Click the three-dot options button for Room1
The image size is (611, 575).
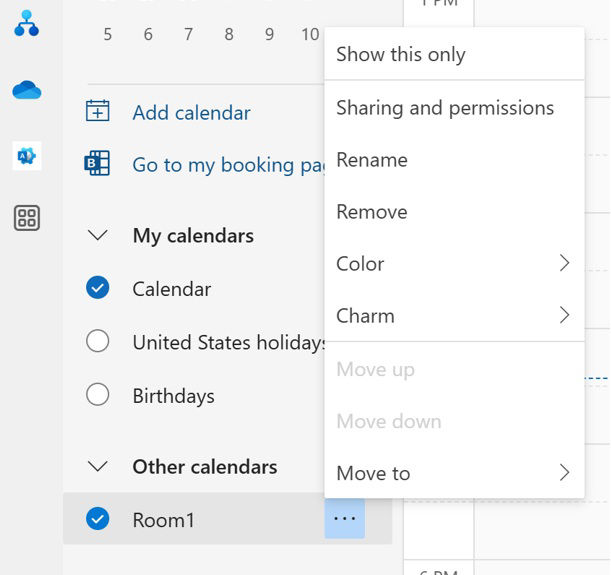tap(345, 518)
